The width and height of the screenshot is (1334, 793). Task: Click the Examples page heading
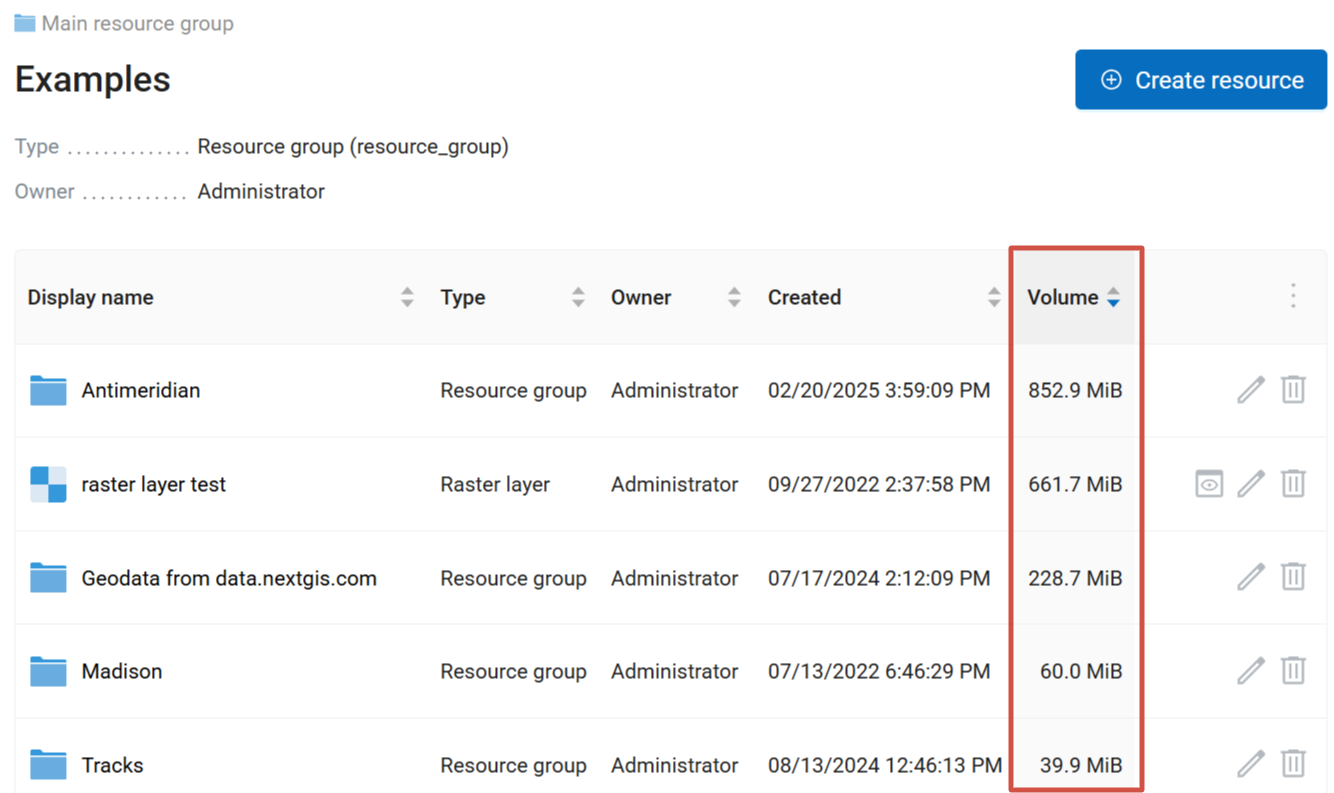point(93,79)
